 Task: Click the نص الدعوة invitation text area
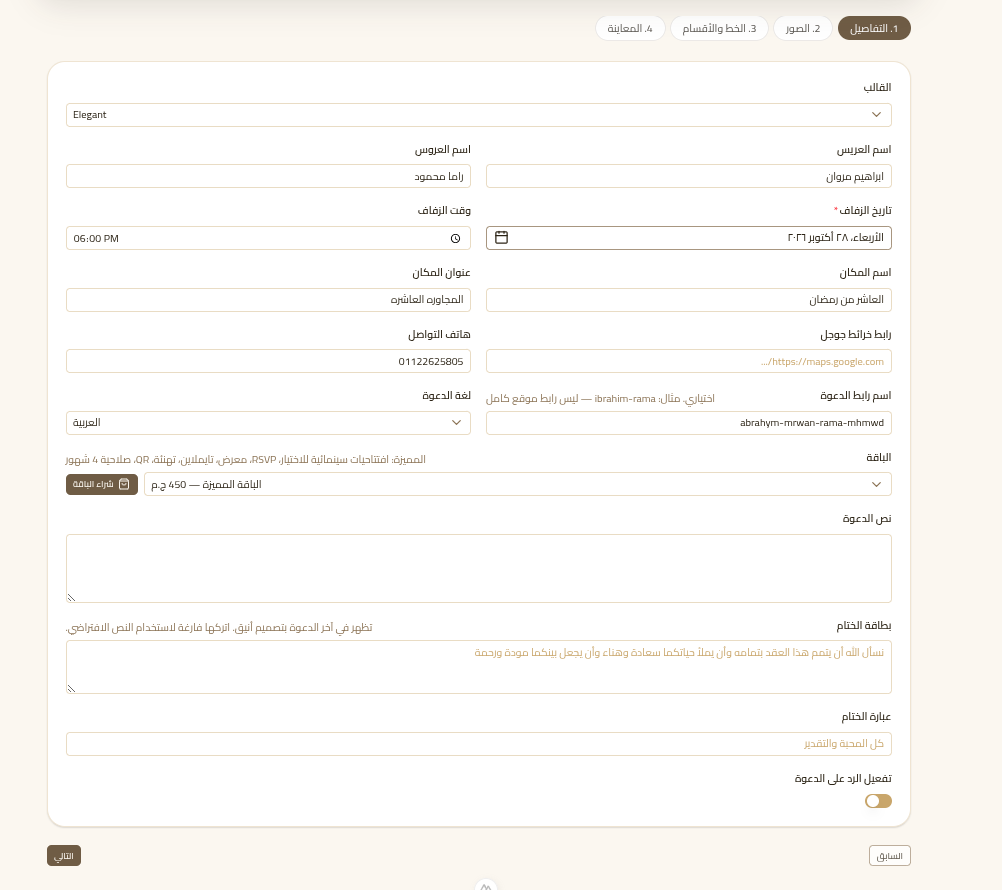click(x=479, y=569)
